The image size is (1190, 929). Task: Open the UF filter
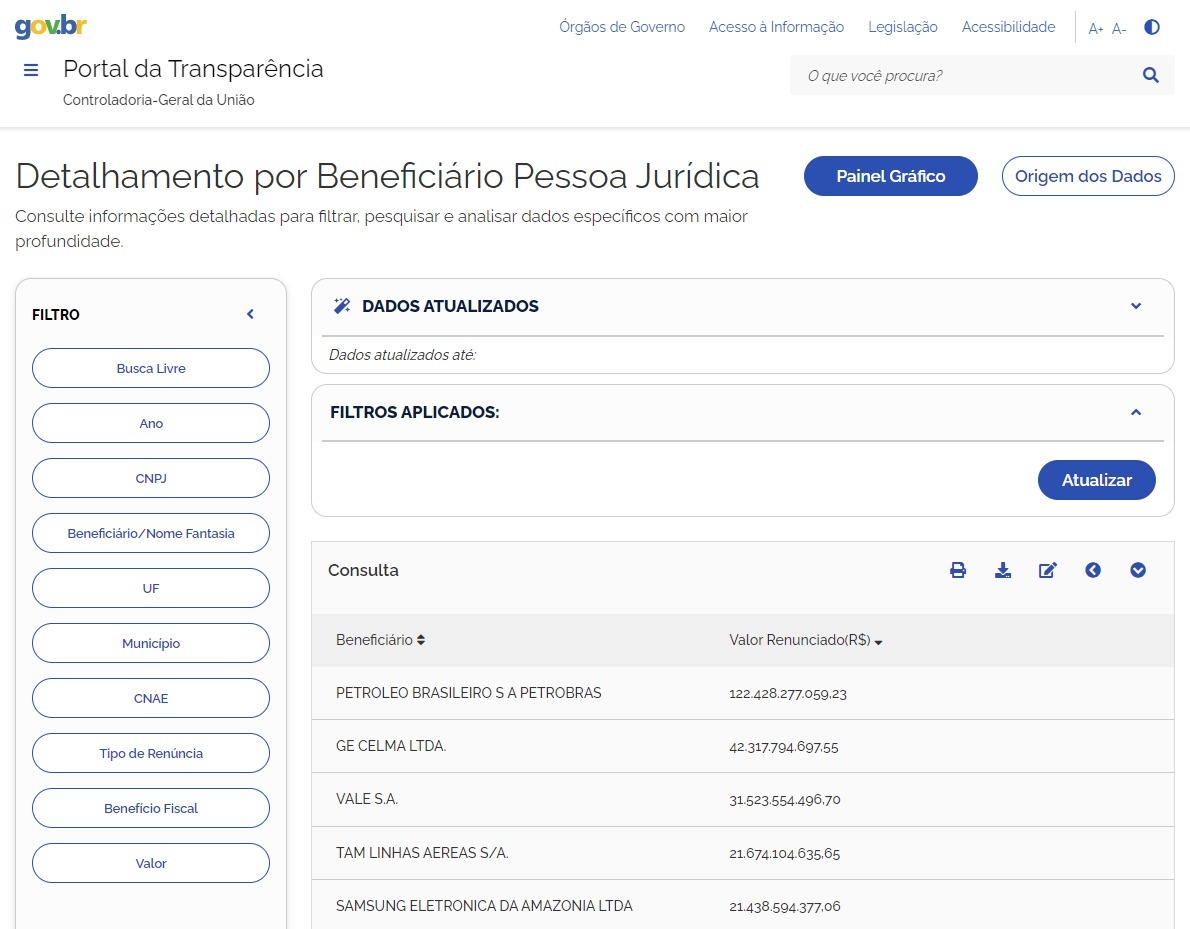coord(151,588)
